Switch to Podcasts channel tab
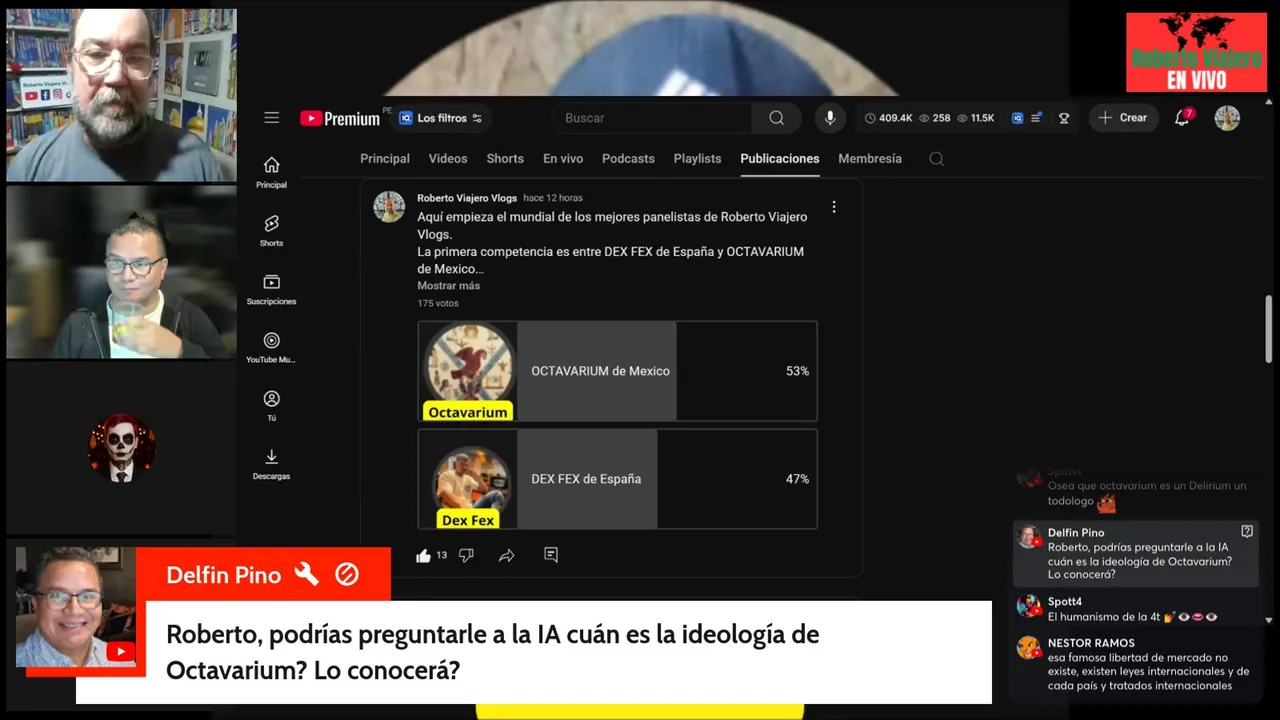The image size is (1280, 720). coord(628,159)
